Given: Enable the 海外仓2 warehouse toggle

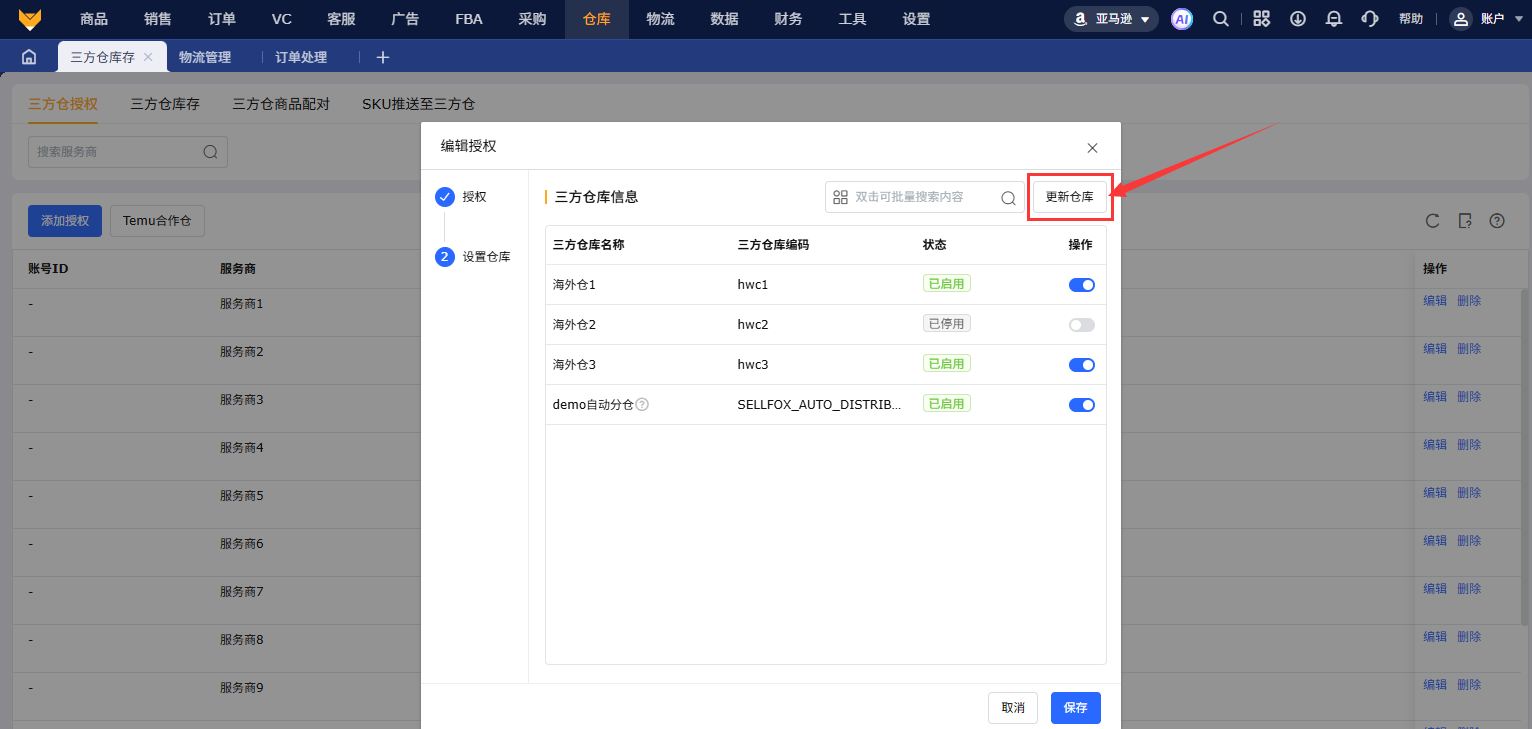Looking at the screenshot, I should (x=1081, y=325).
